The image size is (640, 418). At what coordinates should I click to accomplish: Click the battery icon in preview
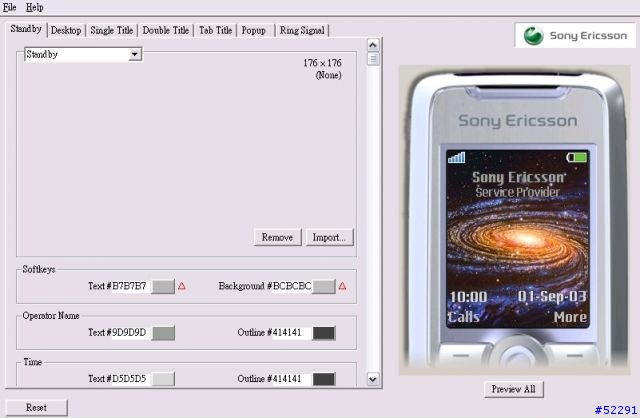click(577, 157)
